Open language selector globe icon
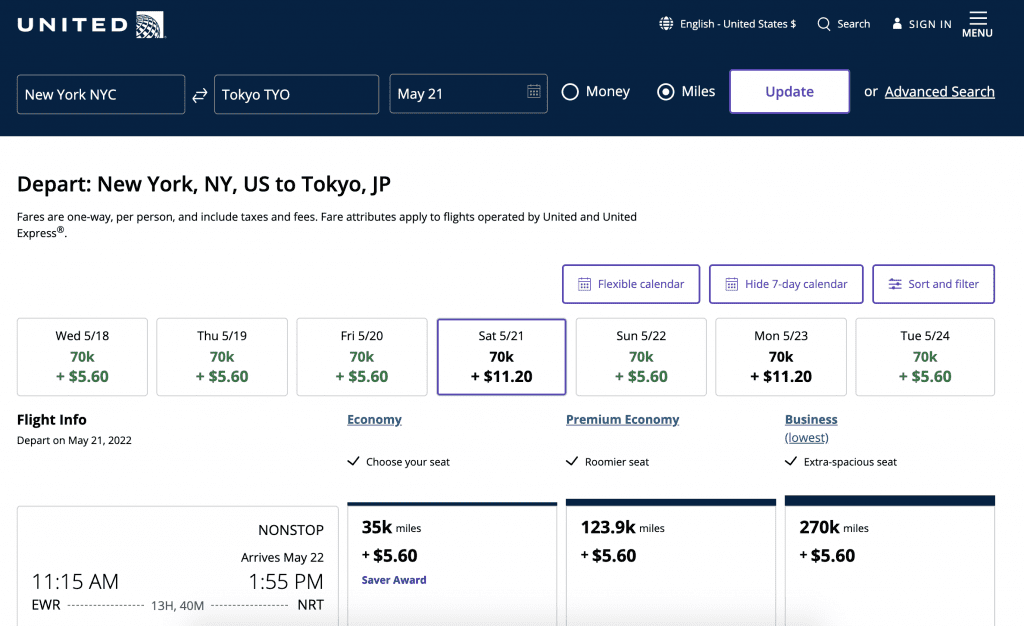The width and height of the screenshot is (1024, 626). coord(665,23)
